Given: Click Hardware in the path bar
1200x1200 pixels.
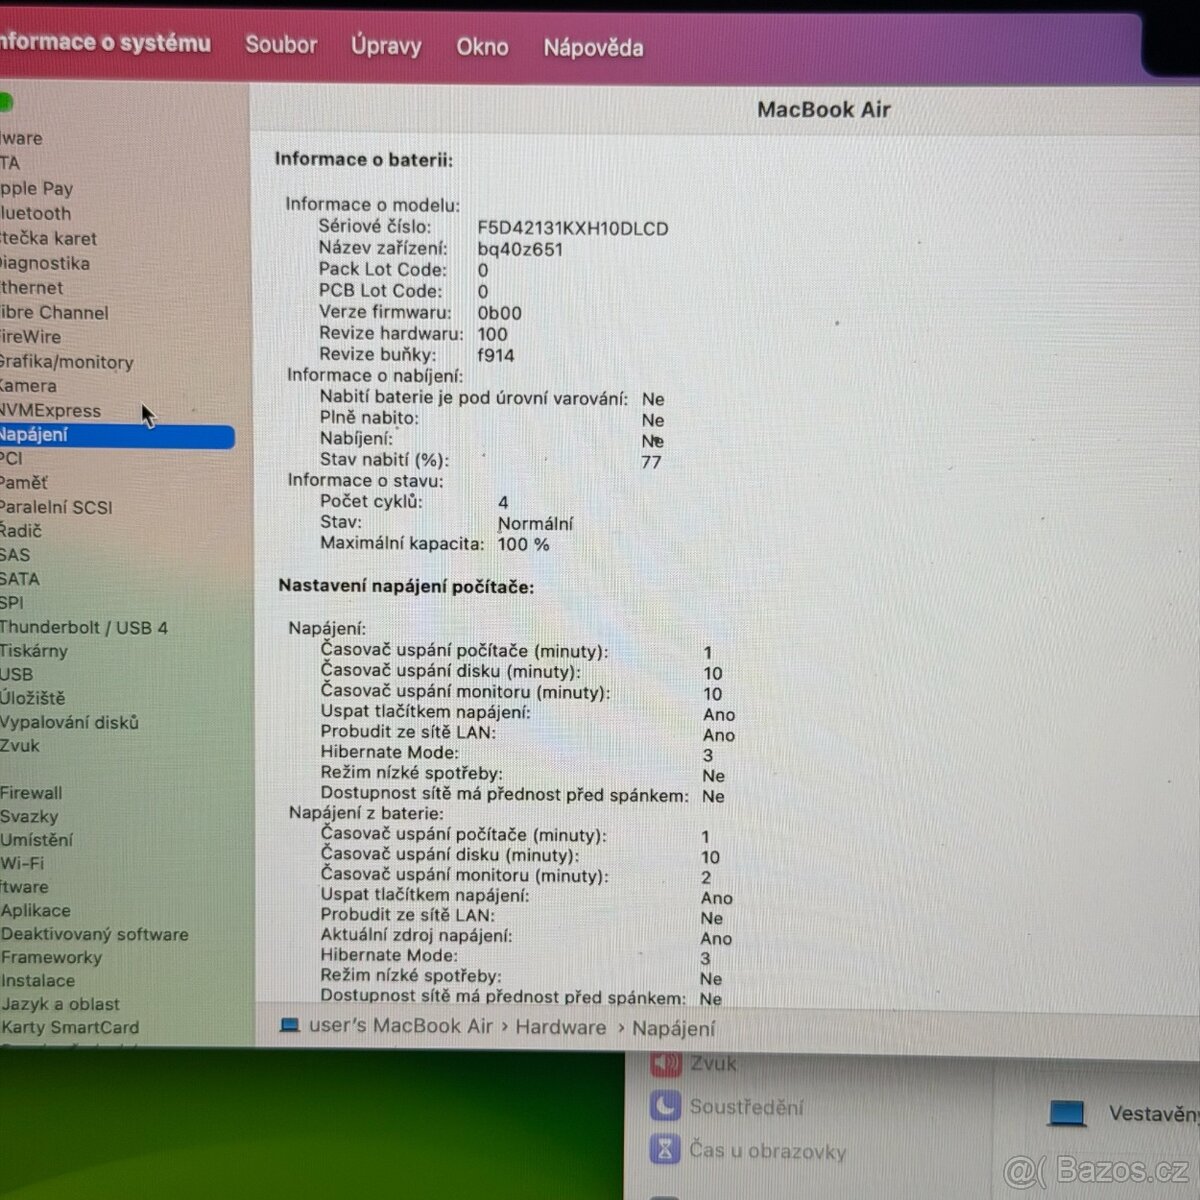Looking at the screenshot, I should click(x=560, y=1027).
